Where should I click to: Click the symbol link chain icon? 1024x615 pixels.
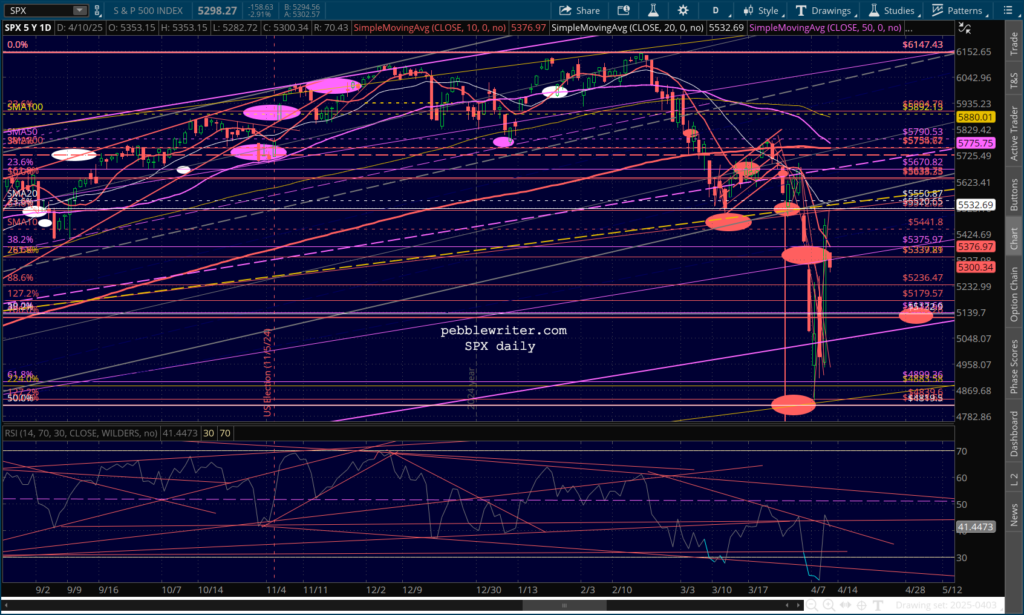97,10
